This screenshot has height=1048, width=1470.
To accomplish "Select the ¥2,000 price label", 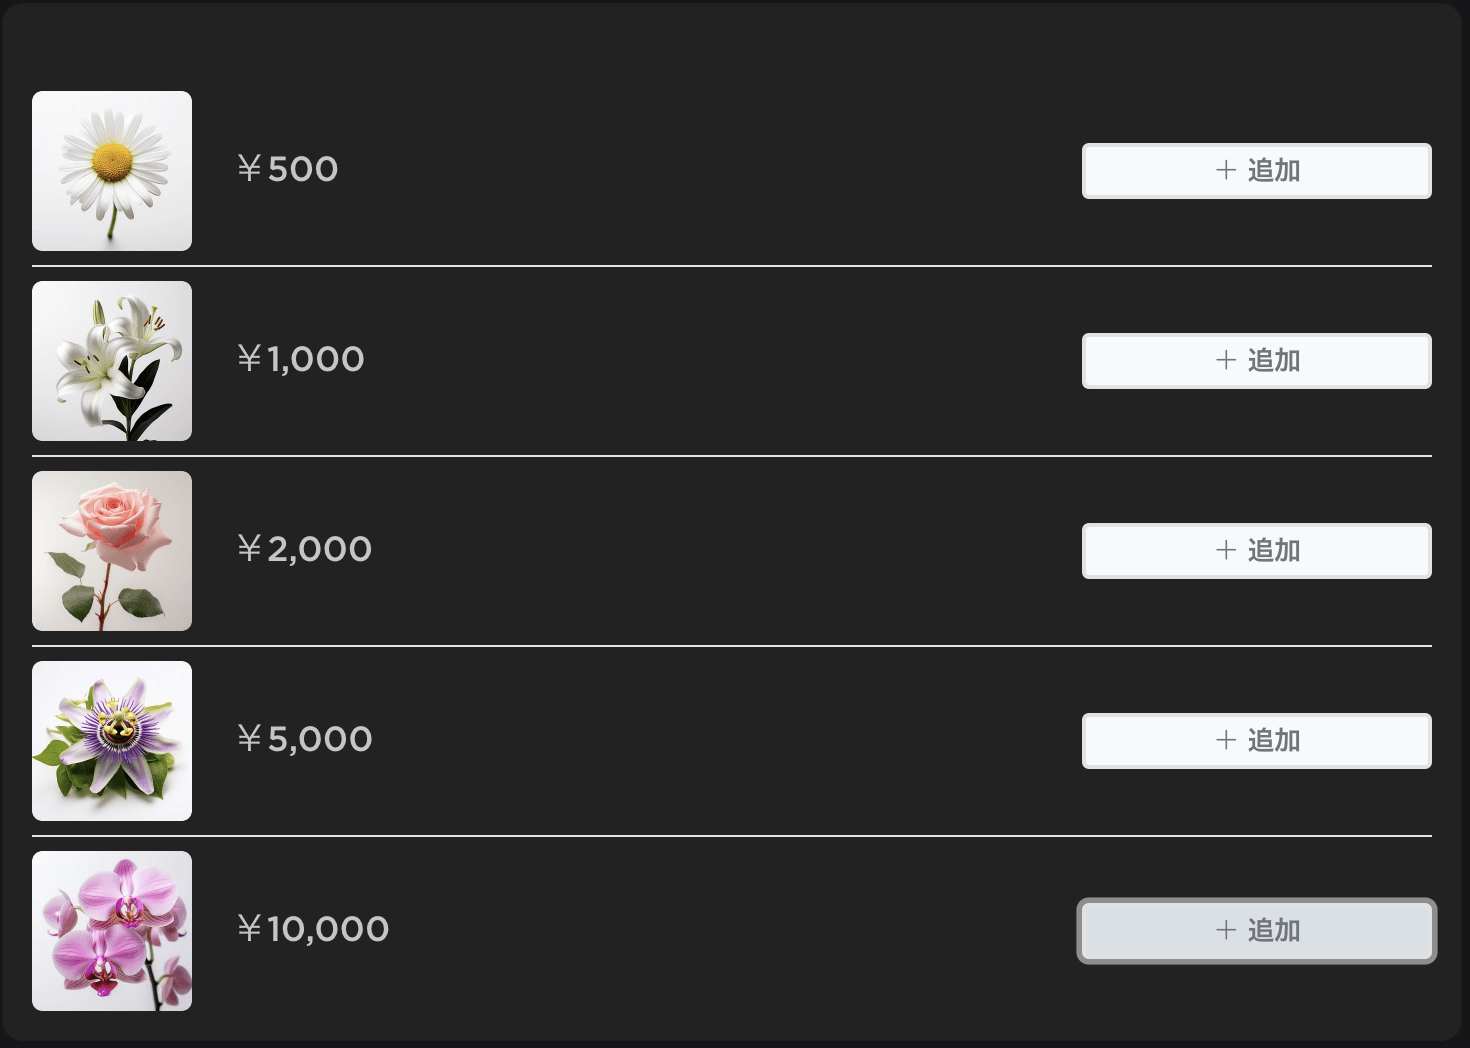I will (x=305, y=549).
